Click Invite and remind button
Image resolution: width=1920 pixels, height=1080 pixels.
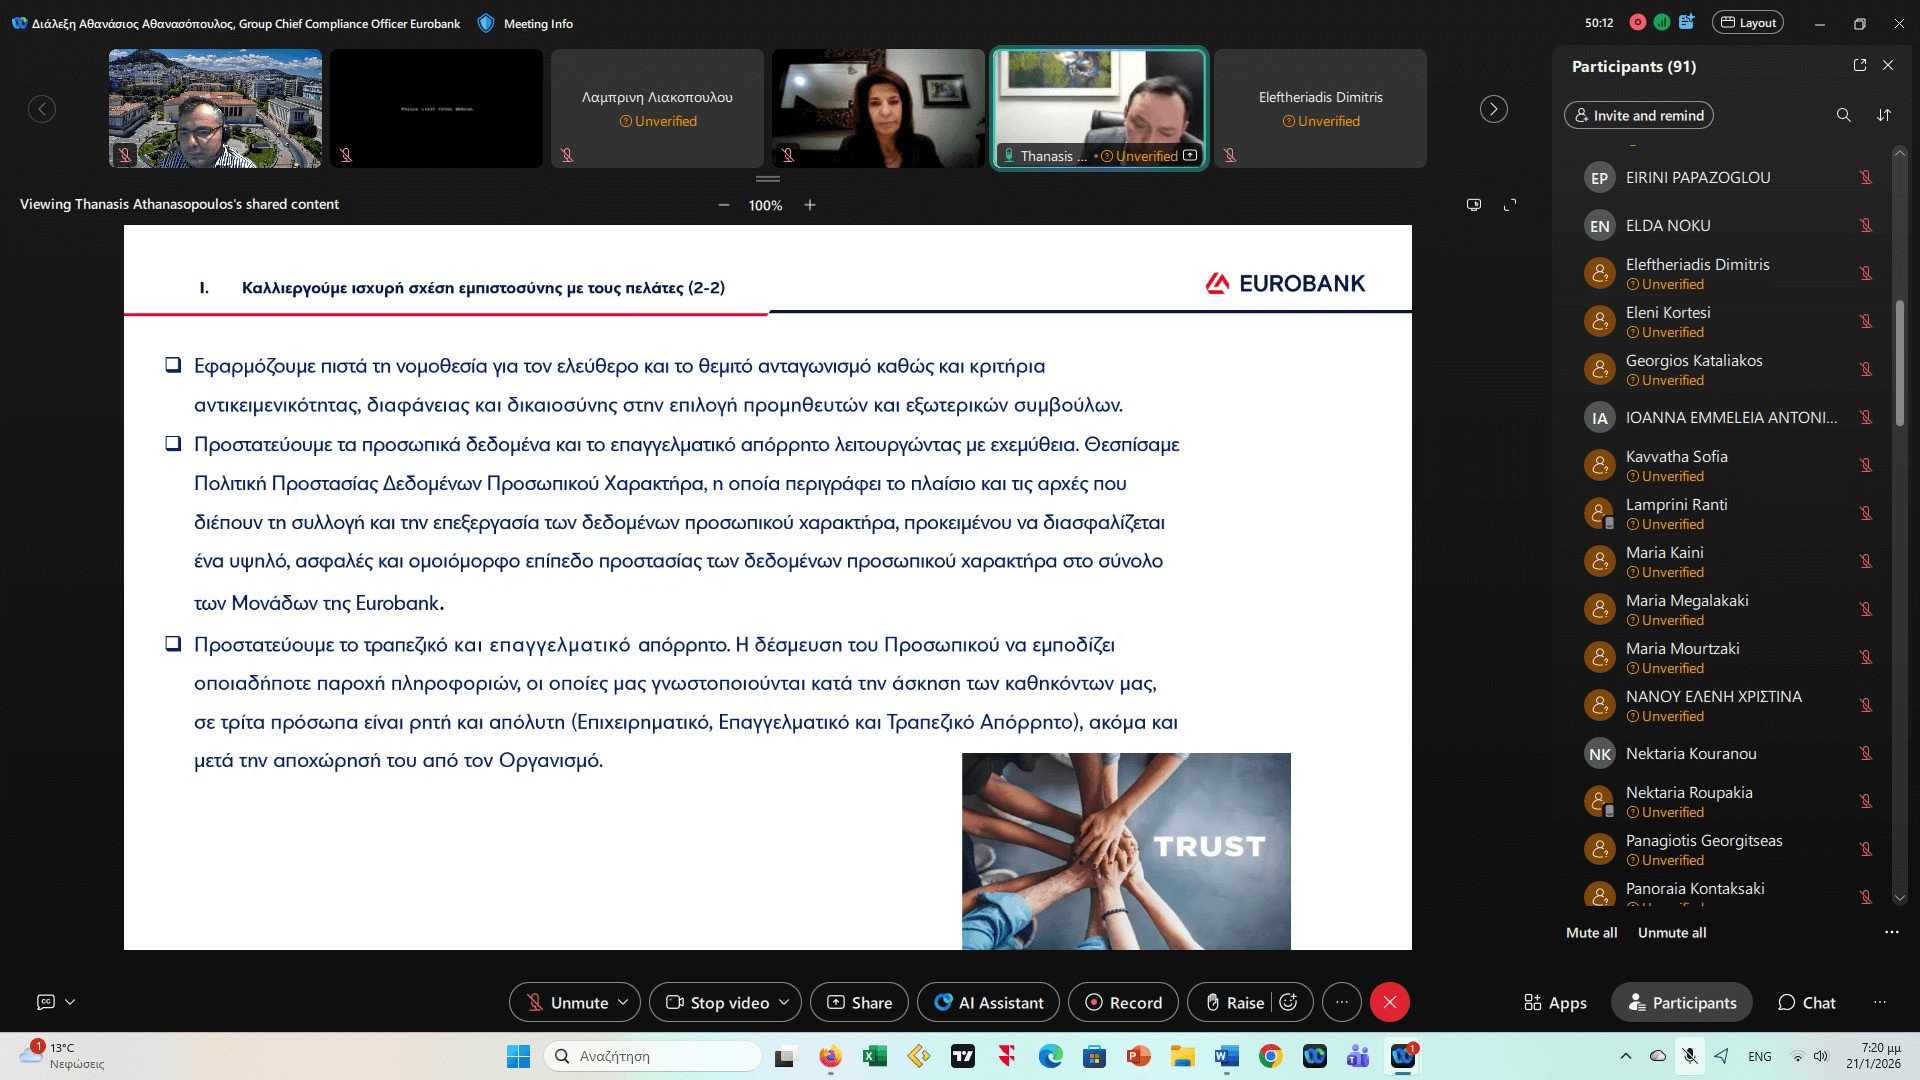click(x=1639, y=115)
